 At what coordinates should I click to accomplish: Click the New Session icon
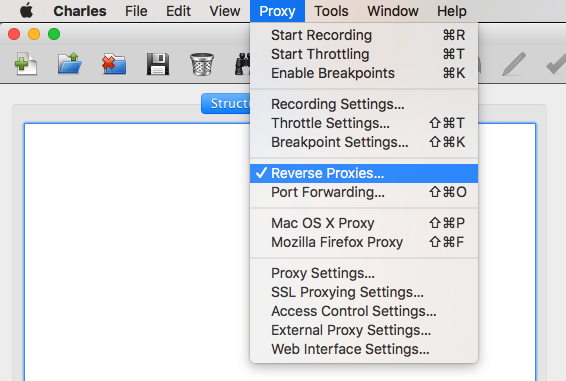pos(26,64)
